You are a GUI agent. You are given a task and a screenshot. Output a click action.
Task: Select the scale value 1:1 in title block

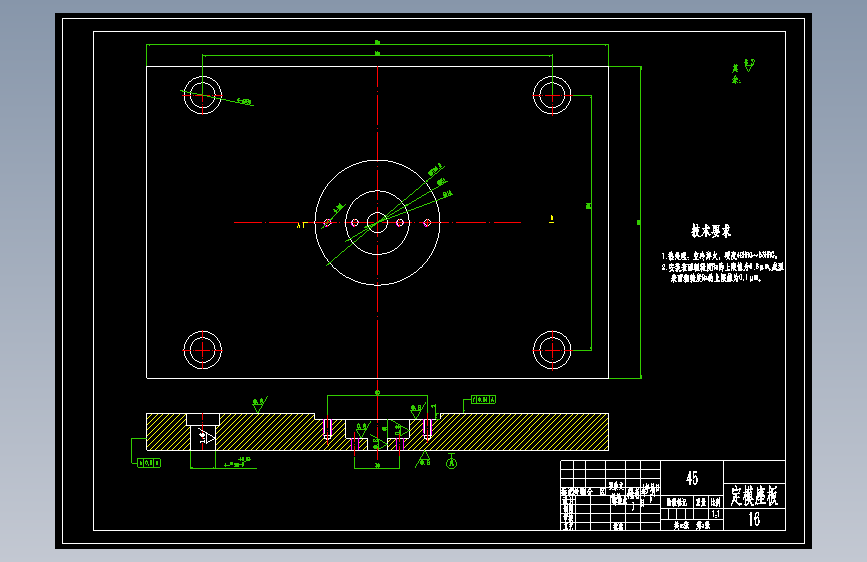(x=715, y=514)
